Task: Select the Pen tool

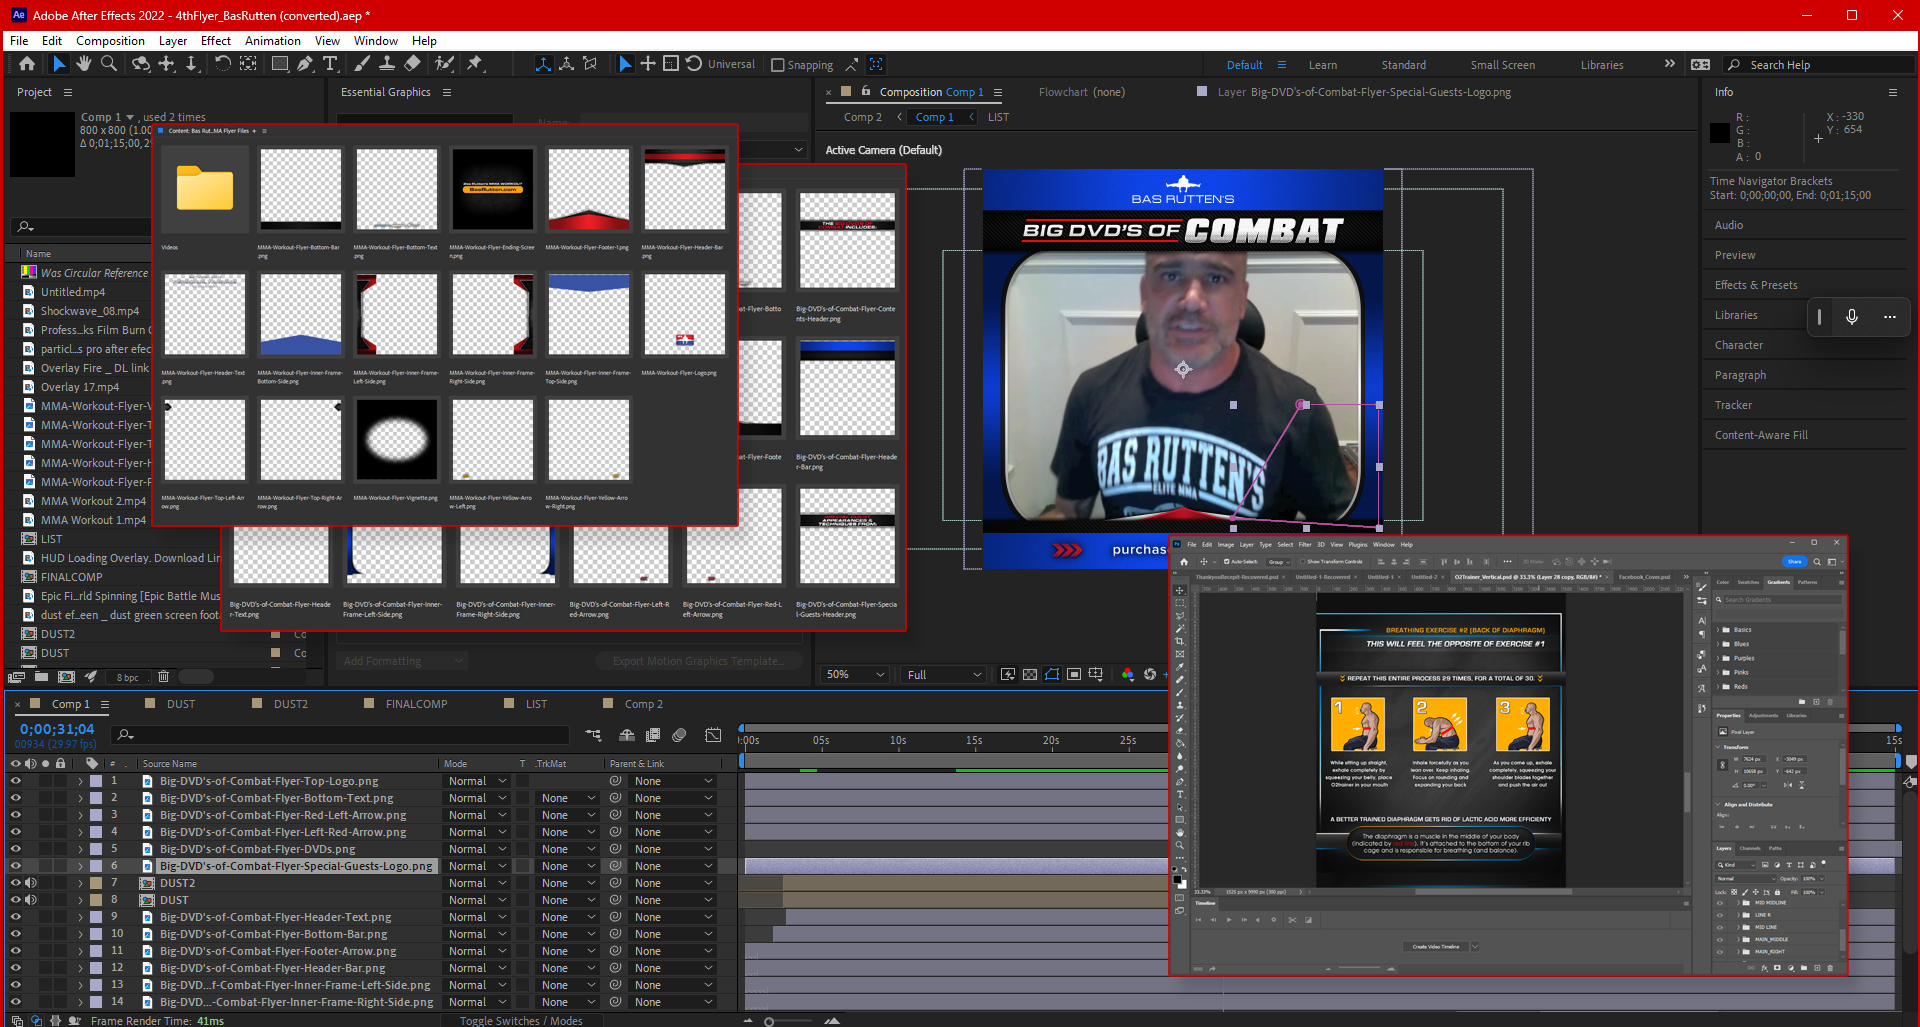Action: (x=305, y=64)
